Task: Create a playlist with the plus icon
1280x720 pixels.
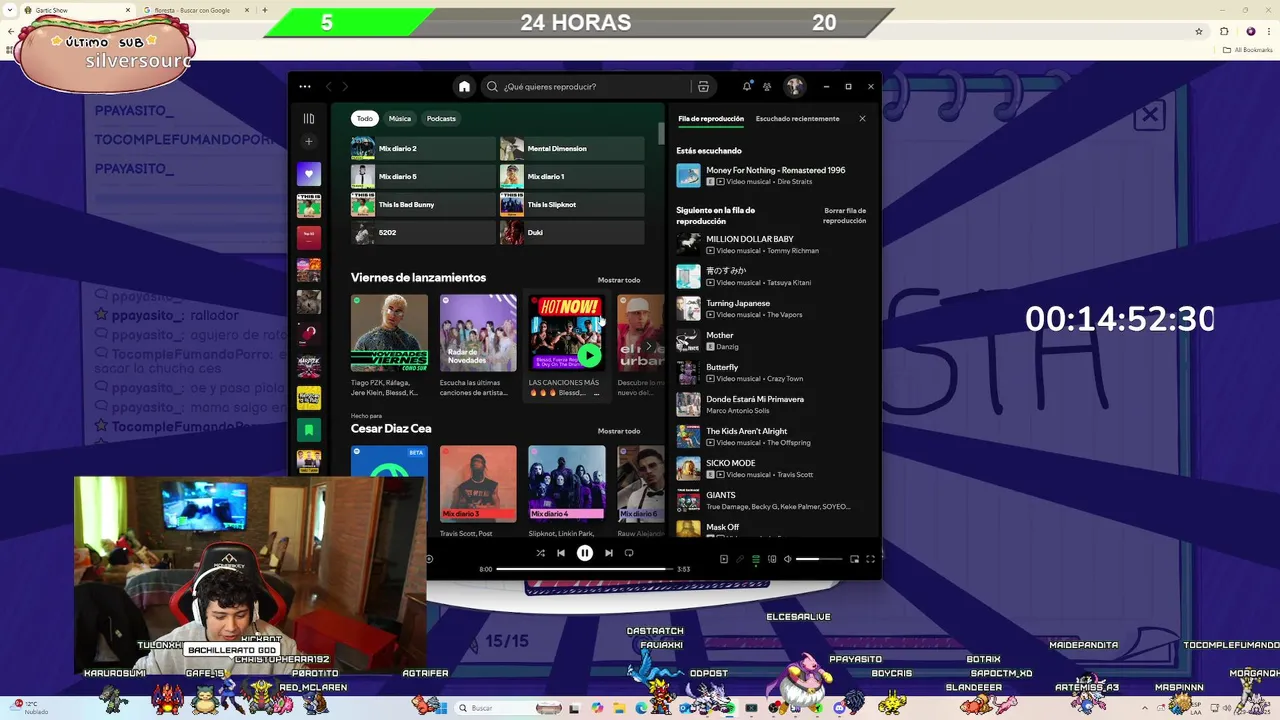Action: pos(309,142)
